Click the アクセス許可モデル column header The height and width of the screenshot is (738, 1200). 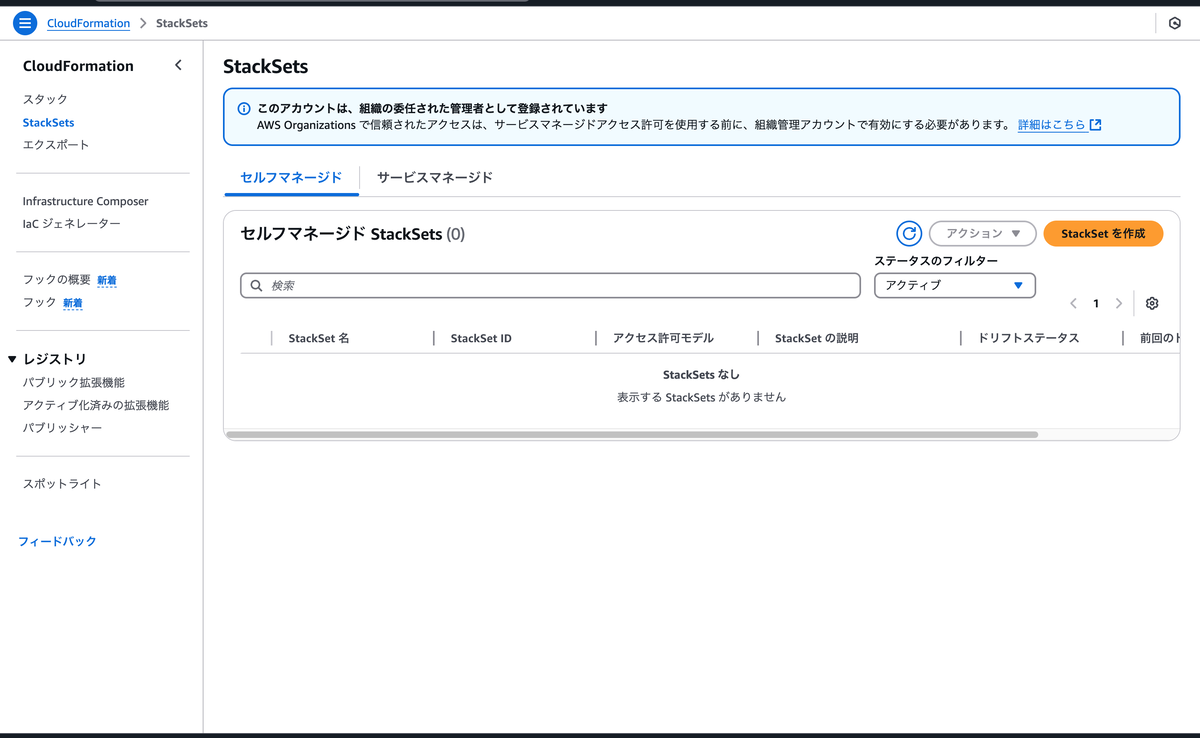click(x=663, y=338)
